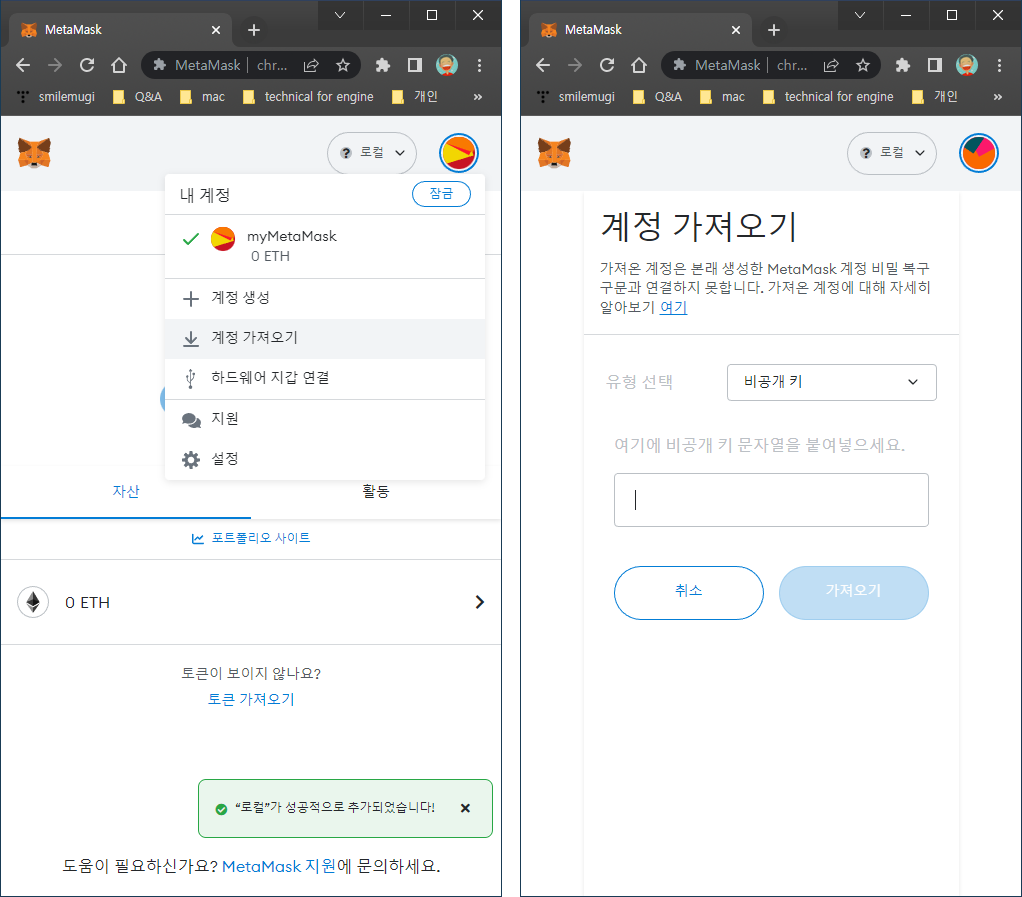Reload page in right browser window

point(607,65)
